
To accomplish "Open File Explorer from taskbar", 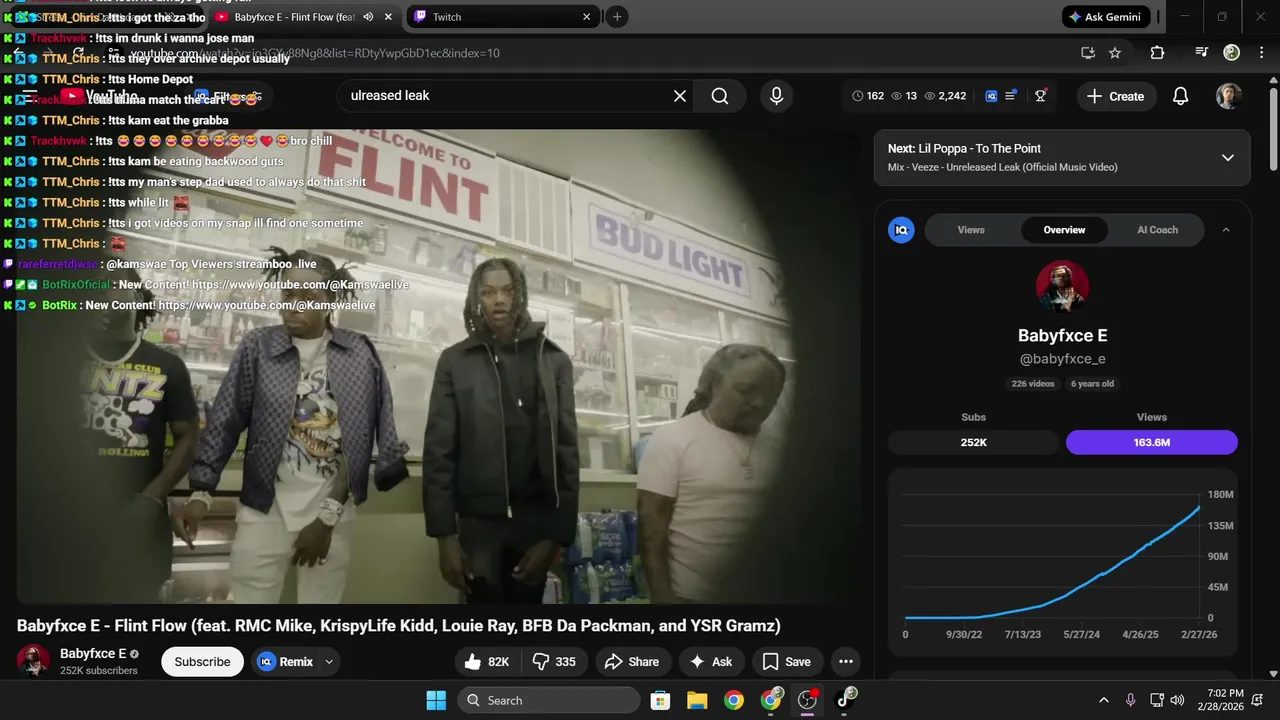I will click(x=697, y=700).
